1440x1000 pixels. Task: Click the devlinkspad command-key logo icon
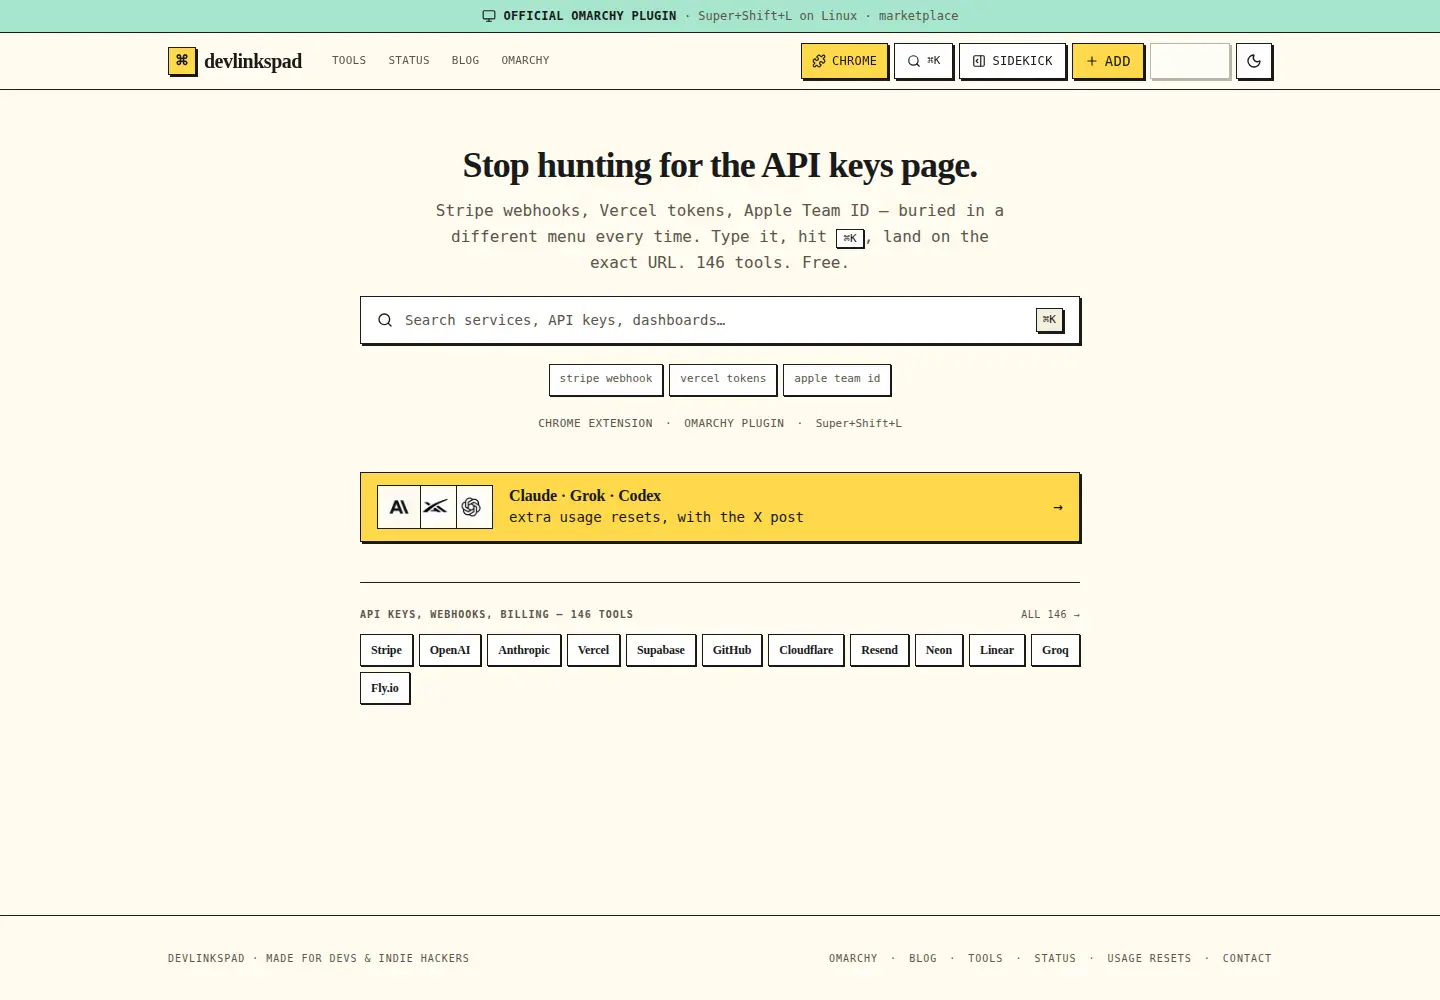click(182, 61)
